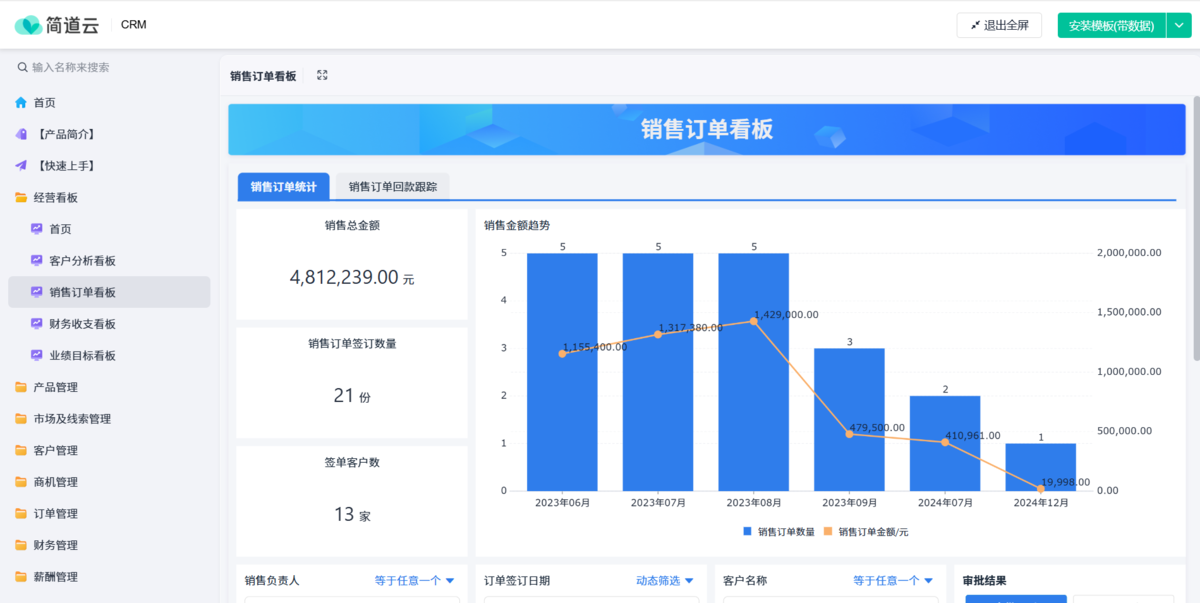Open the 客户分析看板 dashboard icon
Screen dimensions: 1200x603
(x=37, y=261)
